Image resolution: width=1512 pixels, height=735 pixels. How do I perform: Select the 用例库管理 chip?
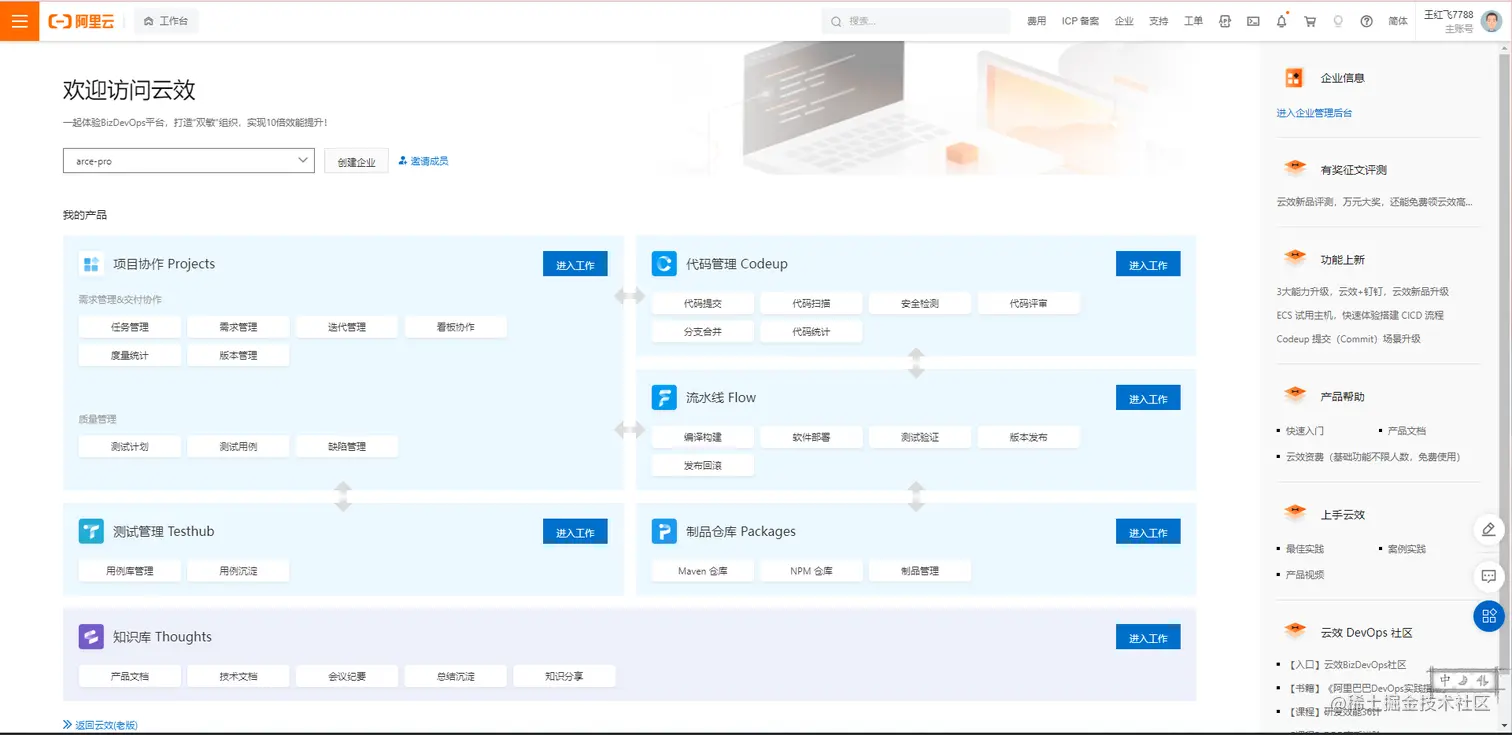click(x=130, y=571)
